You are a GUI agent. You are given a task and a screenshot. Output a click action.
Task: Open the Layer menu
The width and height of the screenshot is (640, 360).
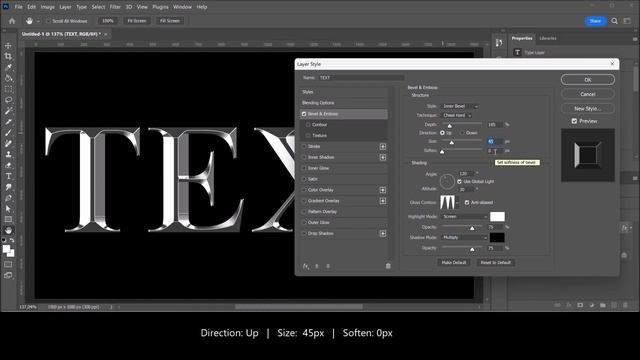(x=65, y=7)
